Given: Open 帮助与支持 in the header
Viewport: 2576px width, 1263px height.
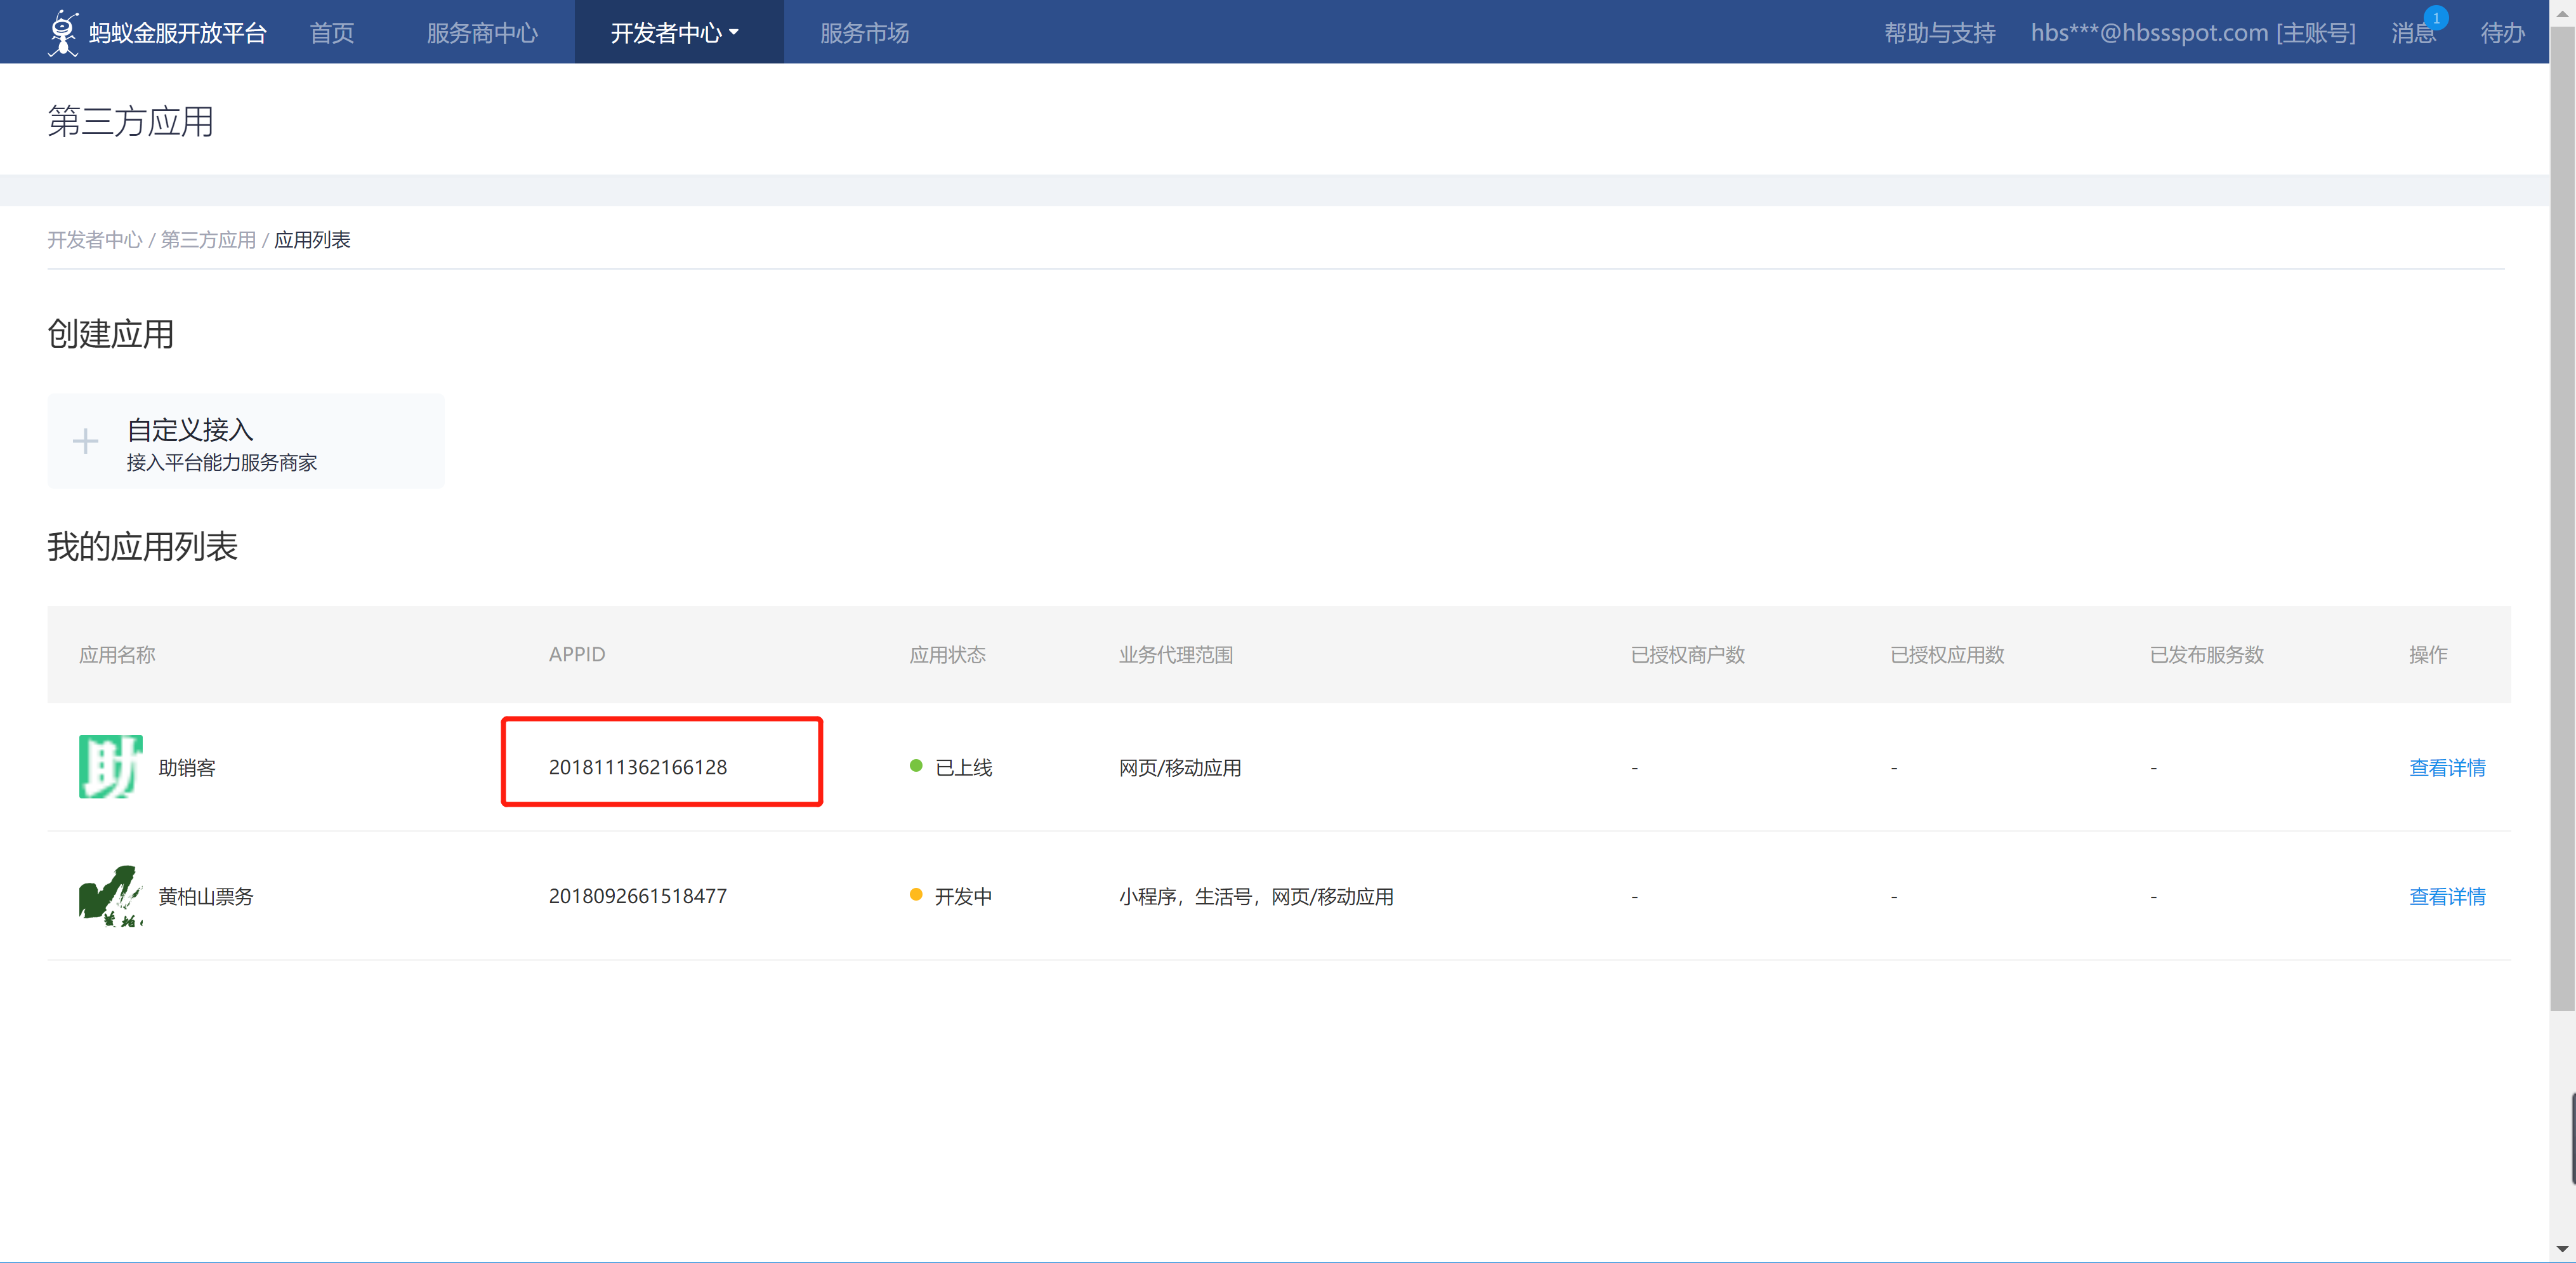Looking at the screenshot, I should click(x=1939, y=33).
